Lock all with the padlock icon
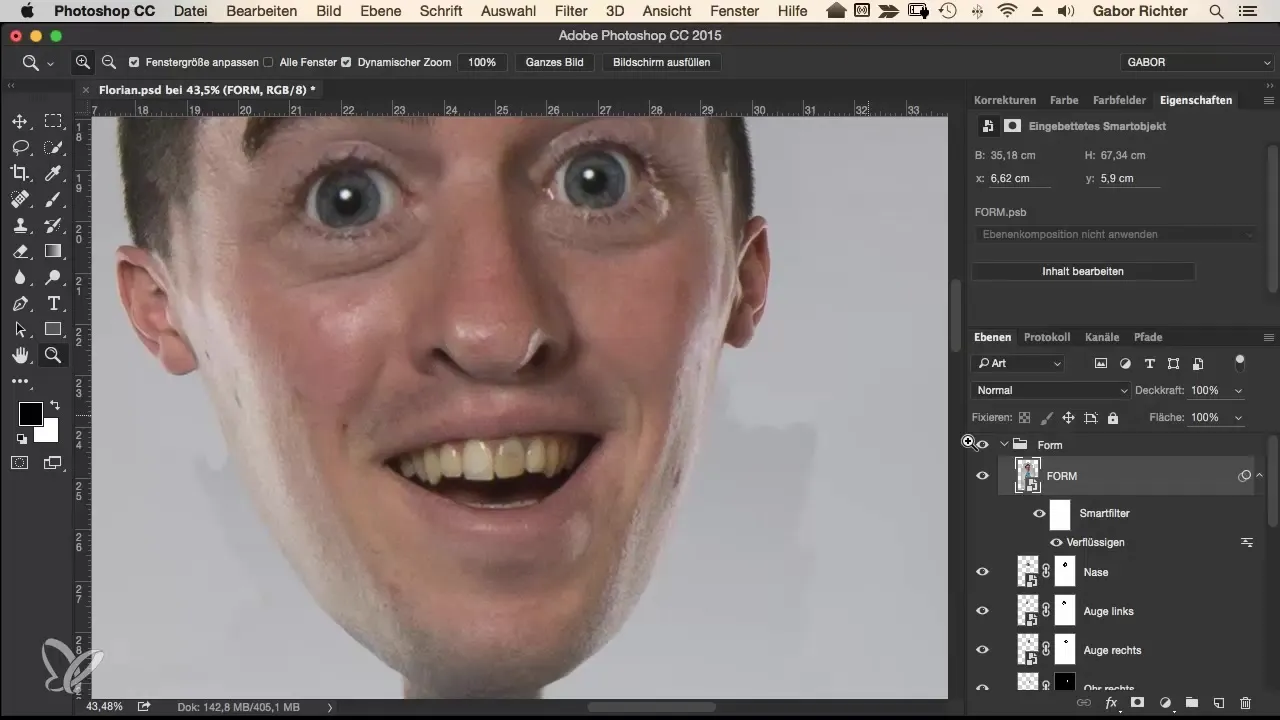 pyautogui.click(x=1113, y=418)
